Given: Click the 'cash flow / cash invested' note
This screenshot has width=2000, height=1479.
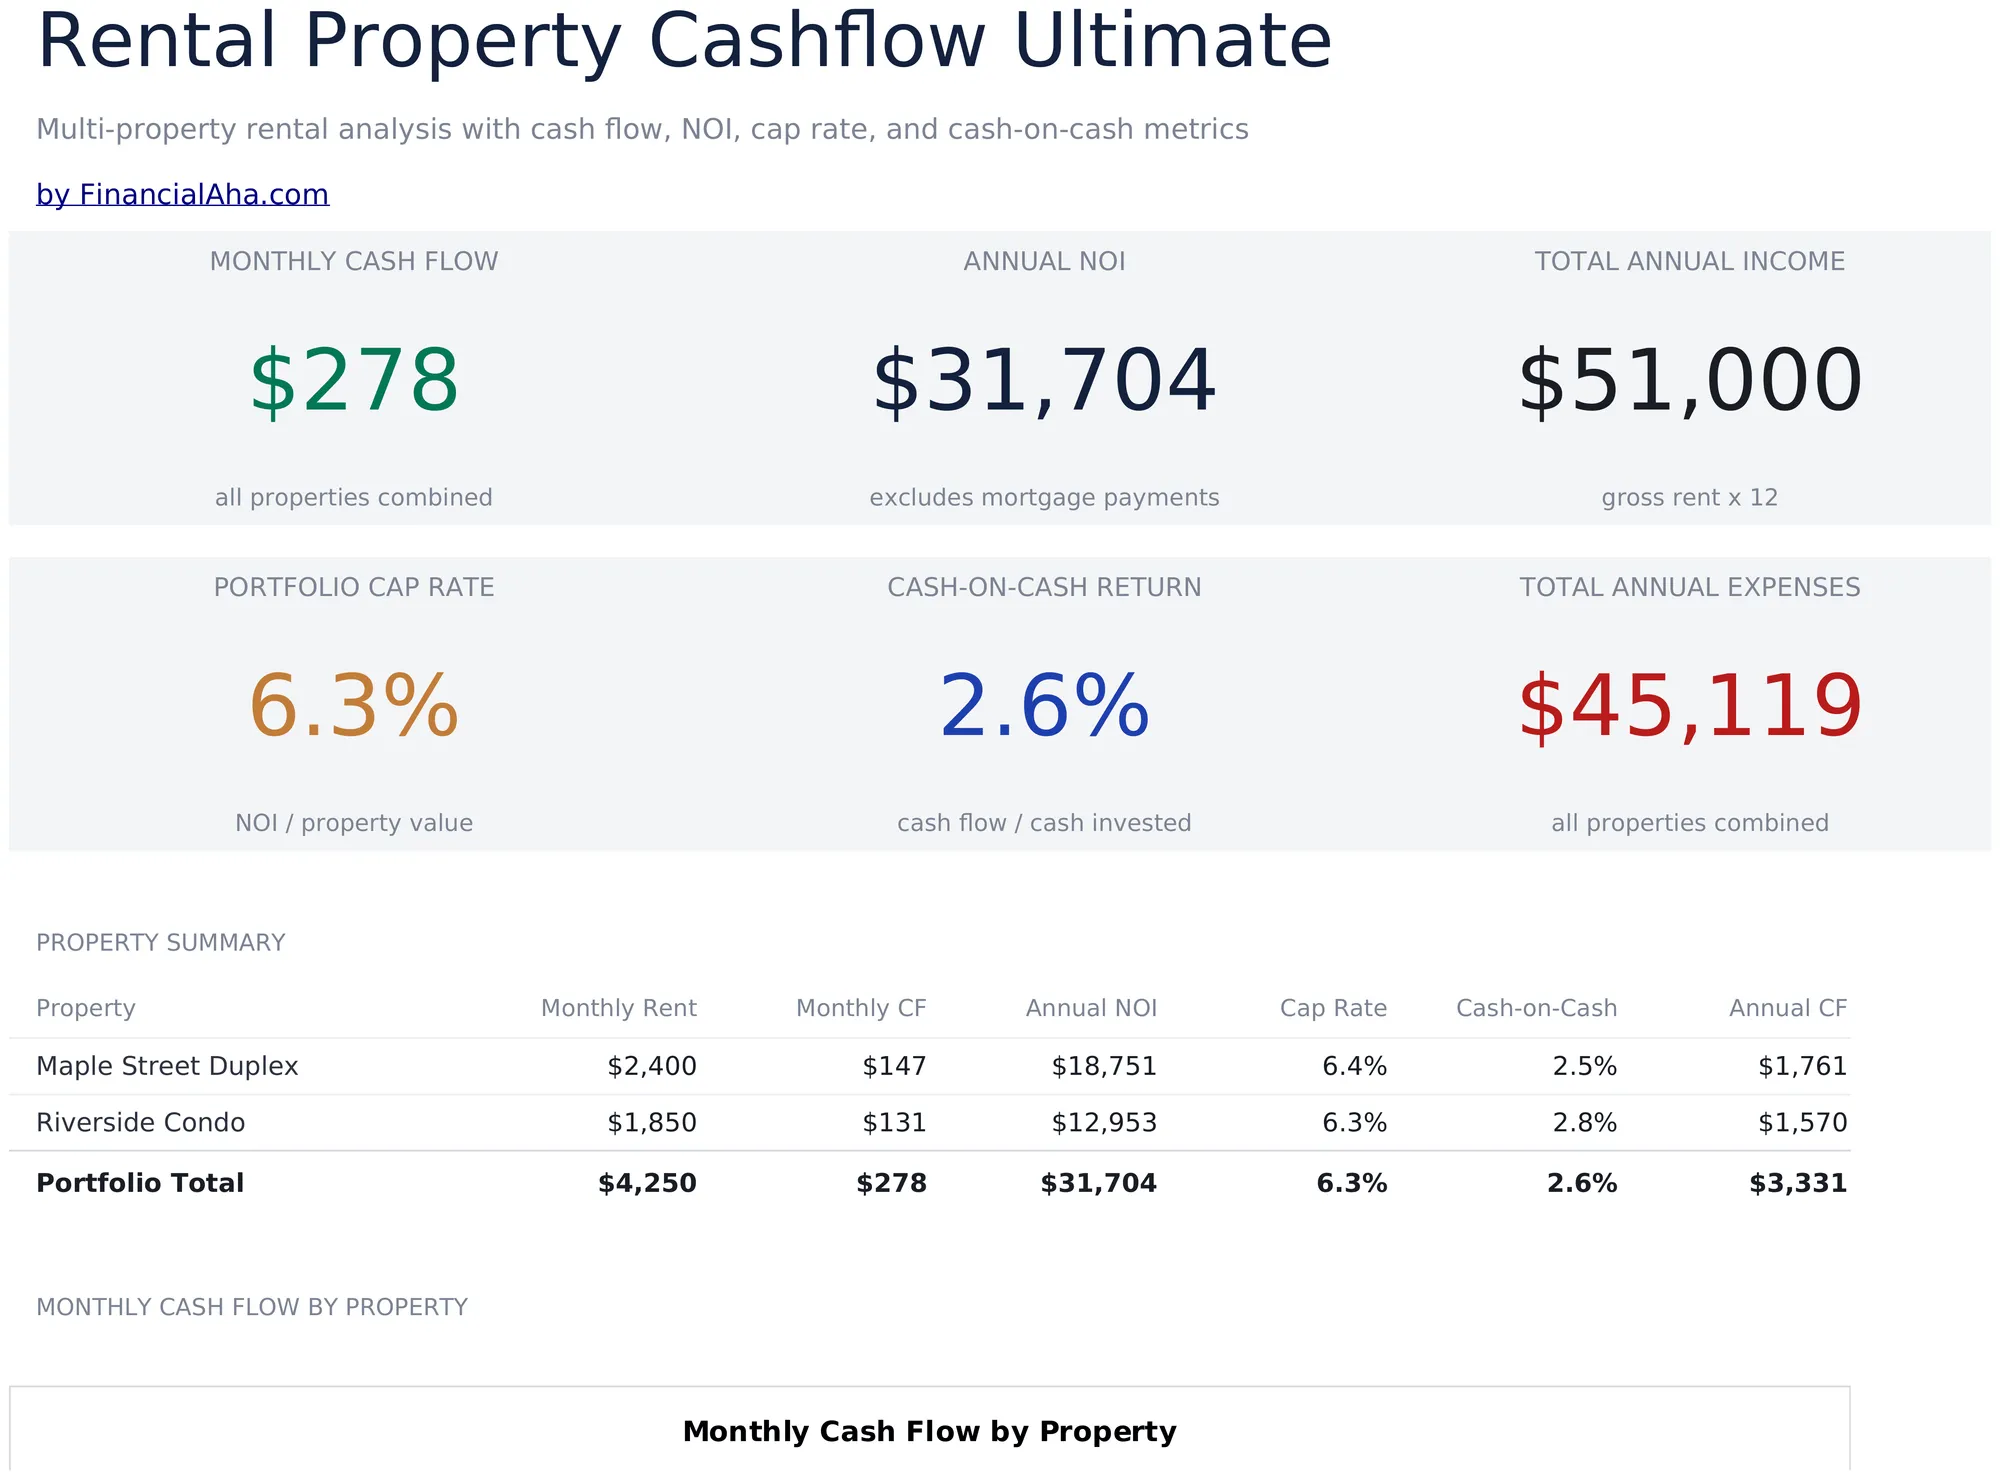Looking at the screenshot, I should (1044, 823).
